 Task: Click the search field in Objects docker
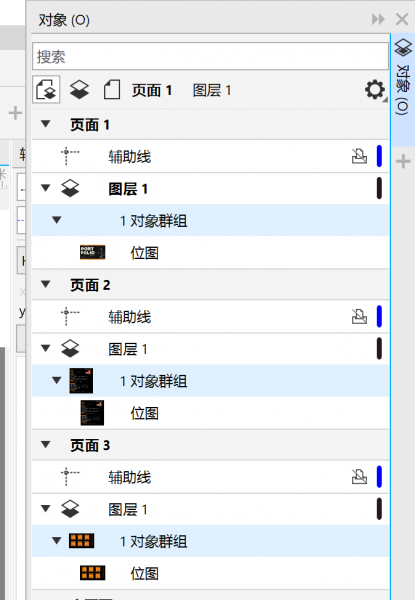[x=210, y=56]
